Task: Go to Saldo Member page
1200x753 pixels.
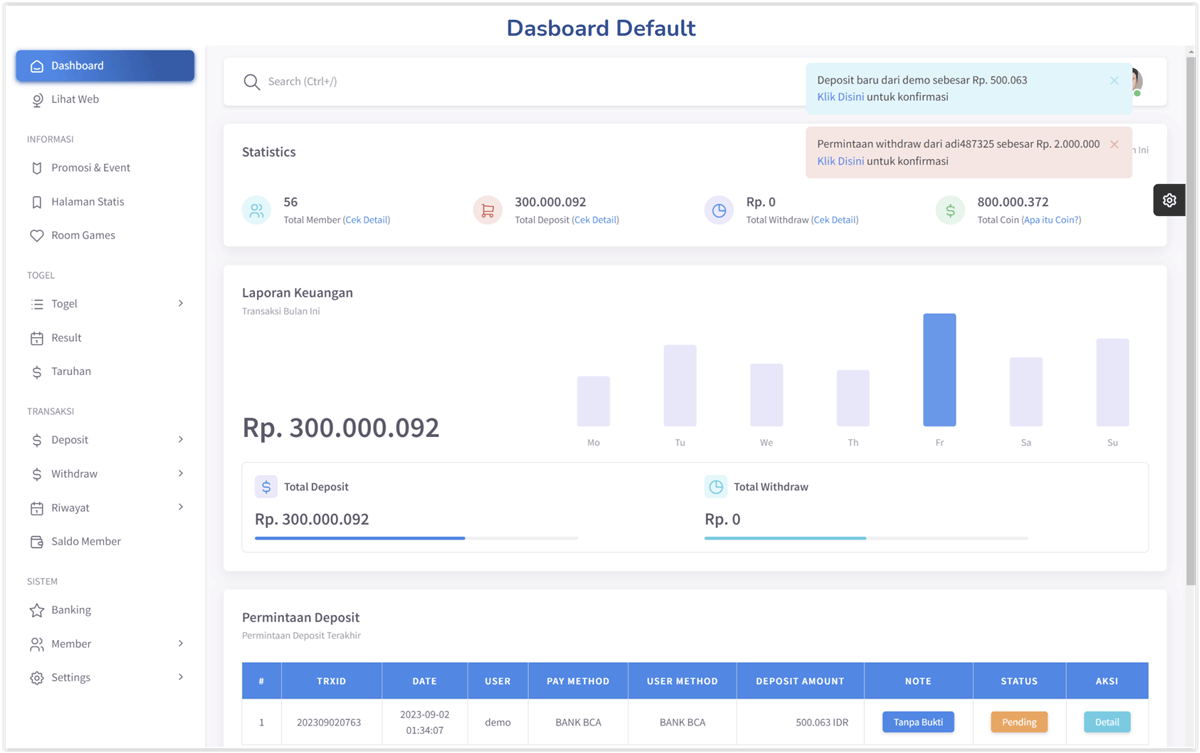Action: pos(86,542)
